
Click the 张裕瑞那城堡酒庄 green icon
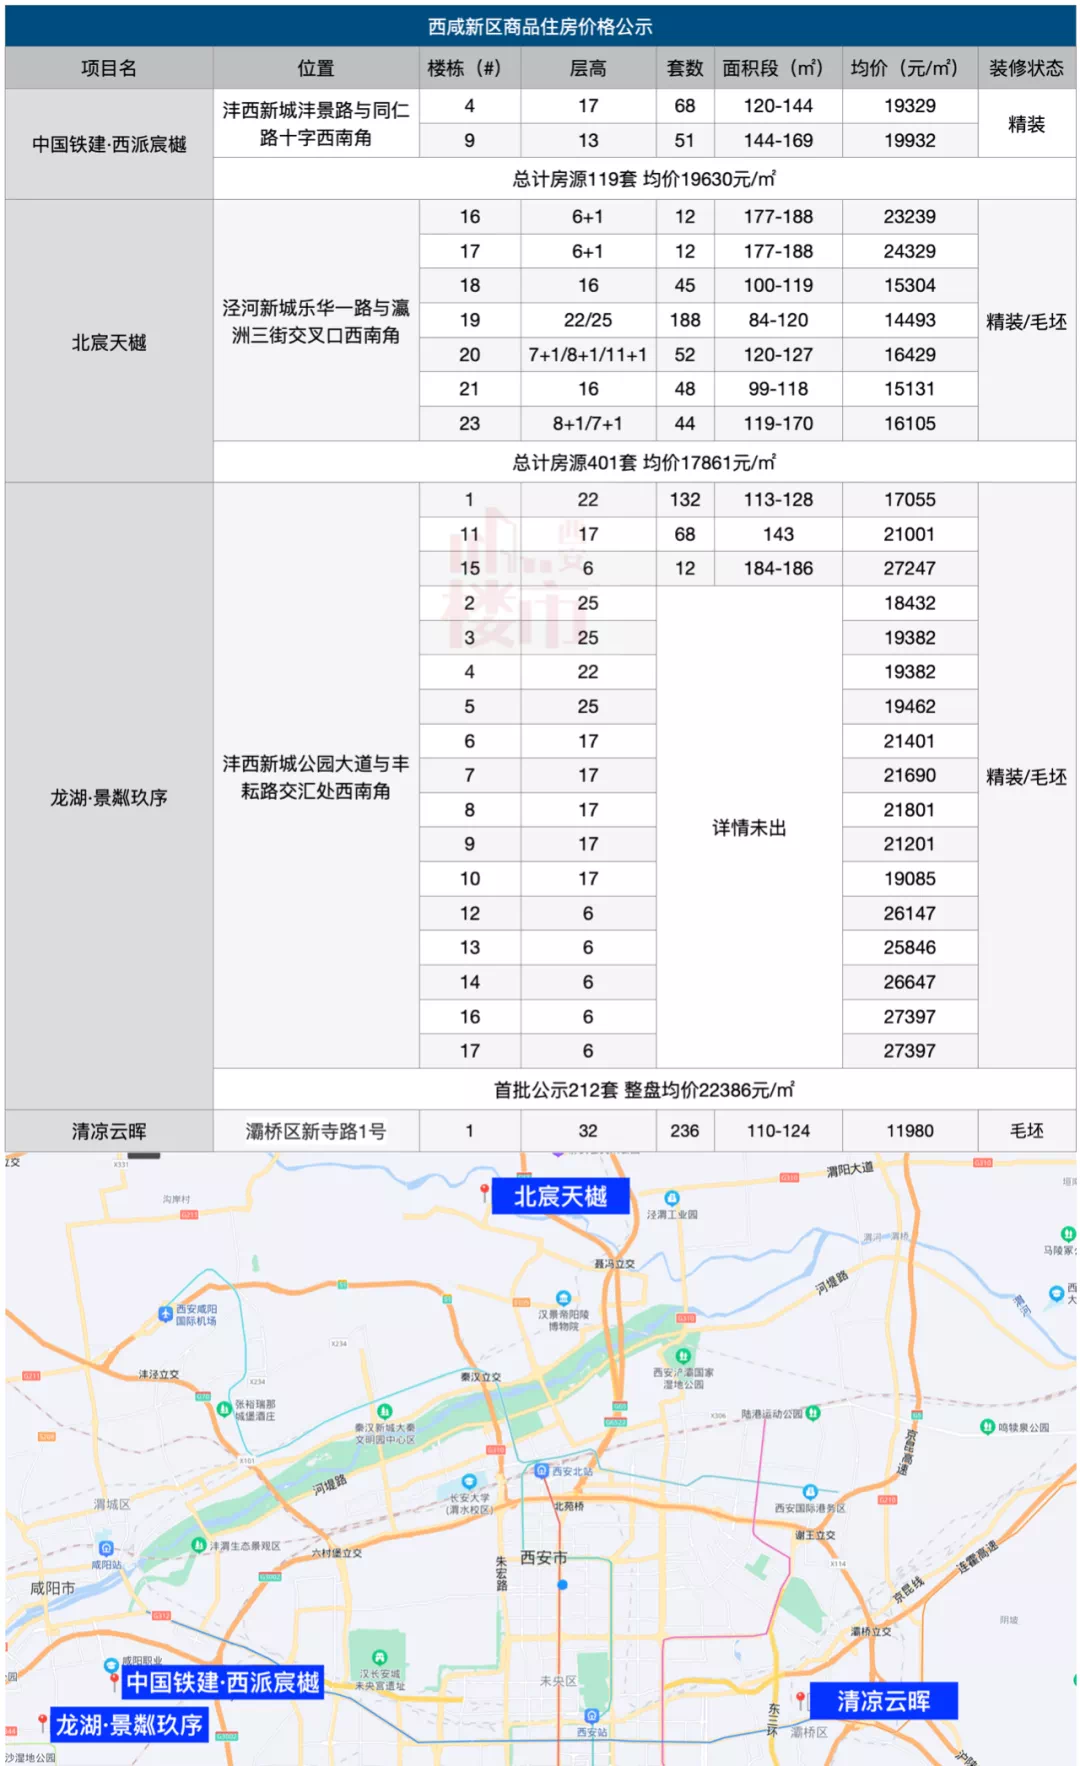pyautogui.click(x=224, y=1409)
